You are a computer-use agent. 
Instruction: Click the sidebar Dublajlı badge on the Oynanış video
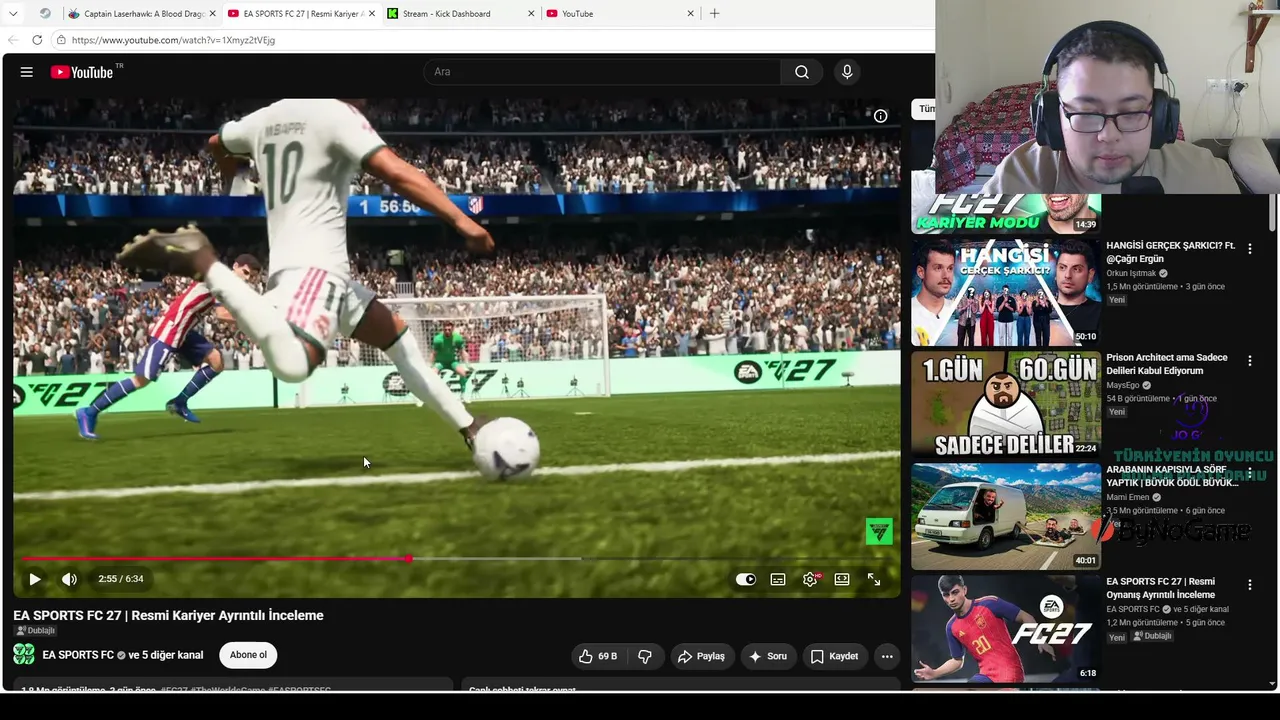coord(1153,637)
